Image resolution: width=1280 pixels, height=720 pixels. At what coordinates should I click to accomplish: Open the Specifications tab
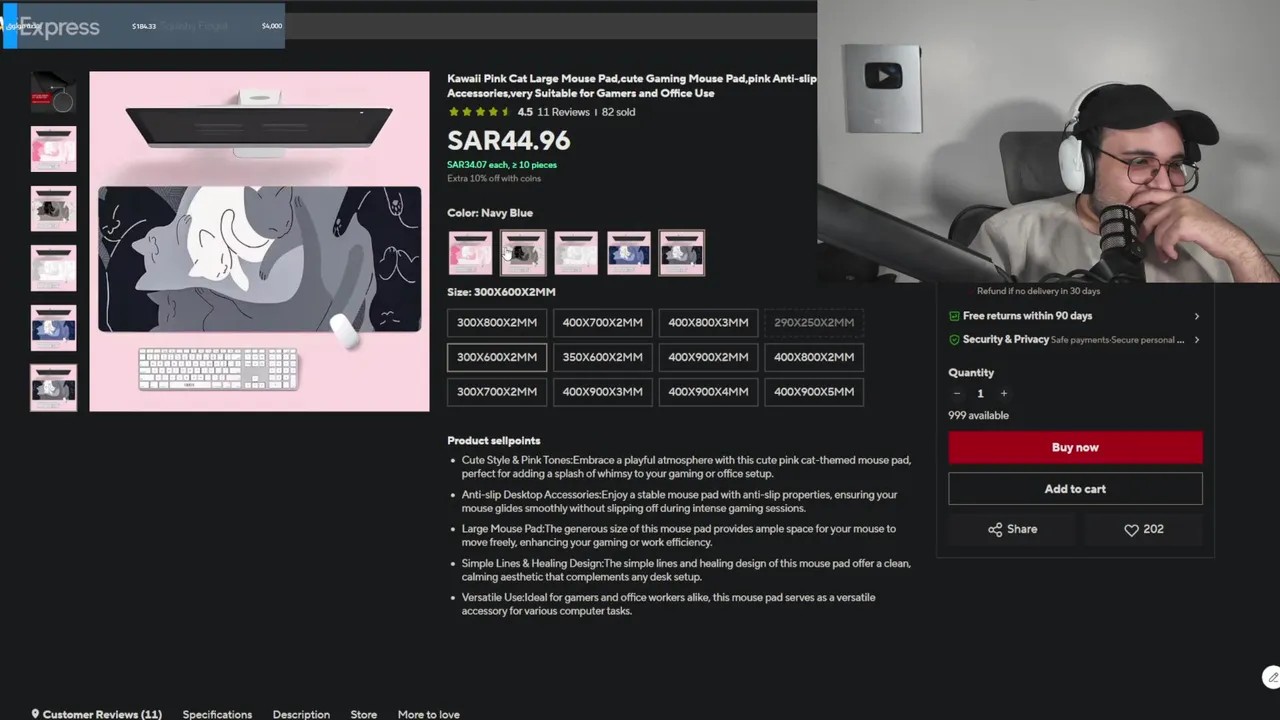217,714
